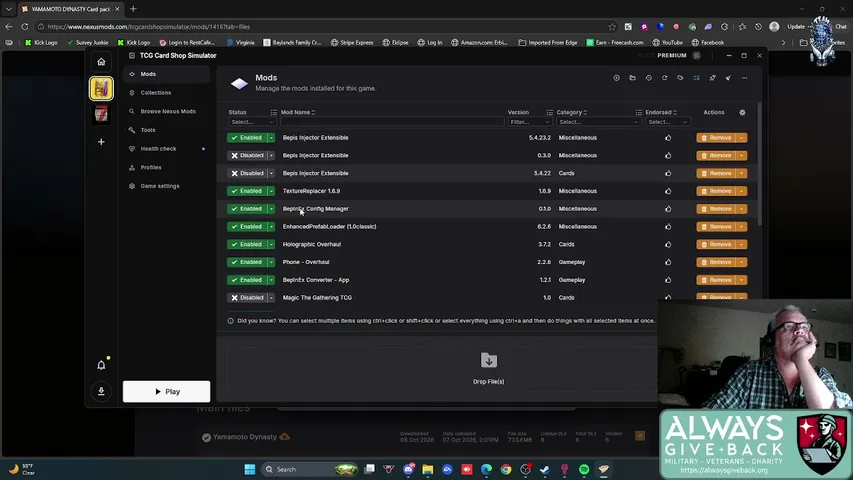Open the Tools sidebar item
This screenshot has height=480, width=853.
click(x=166, y=130)
